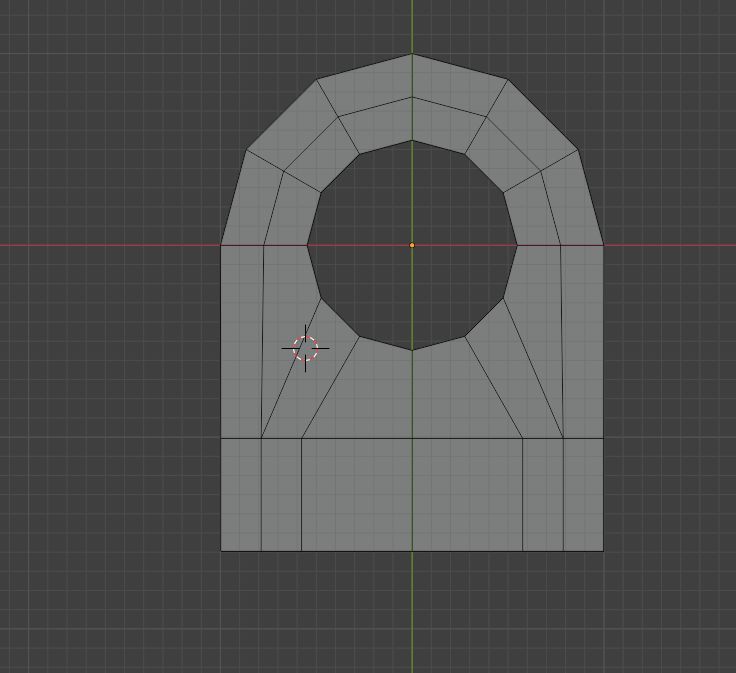Select the right outer vertex above the bottom row
The image size is (736, 673).
click(x=603, y=438)
